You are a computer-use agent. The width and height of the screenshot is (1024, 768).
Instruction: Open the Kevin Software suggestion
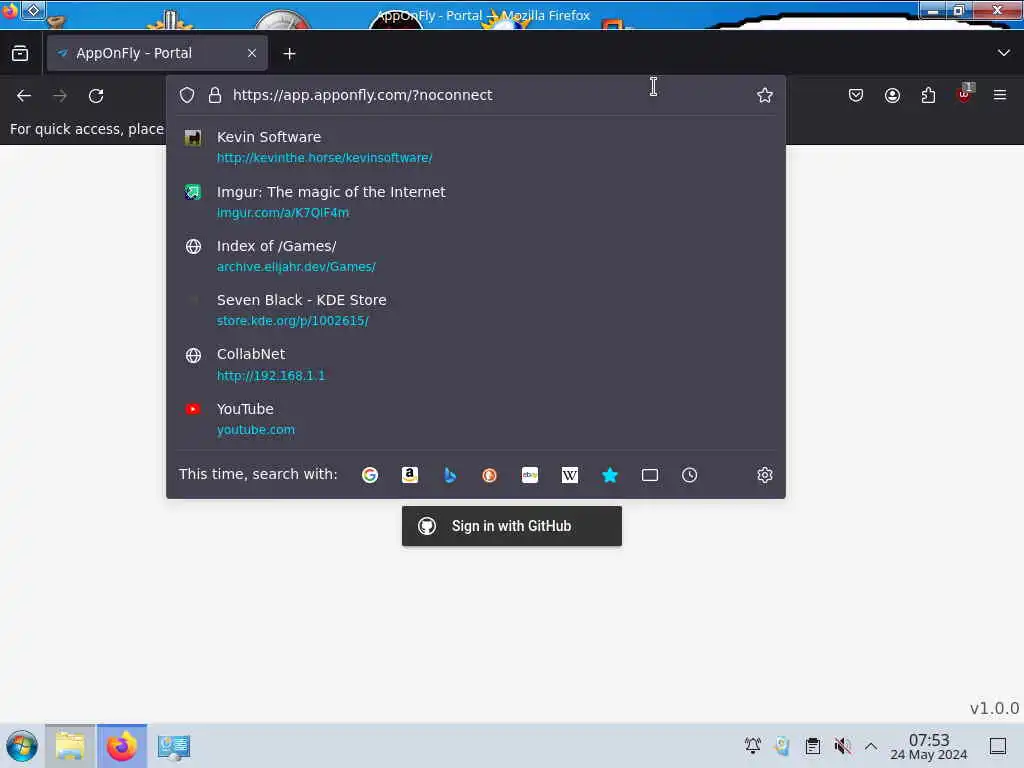[475, 147]
